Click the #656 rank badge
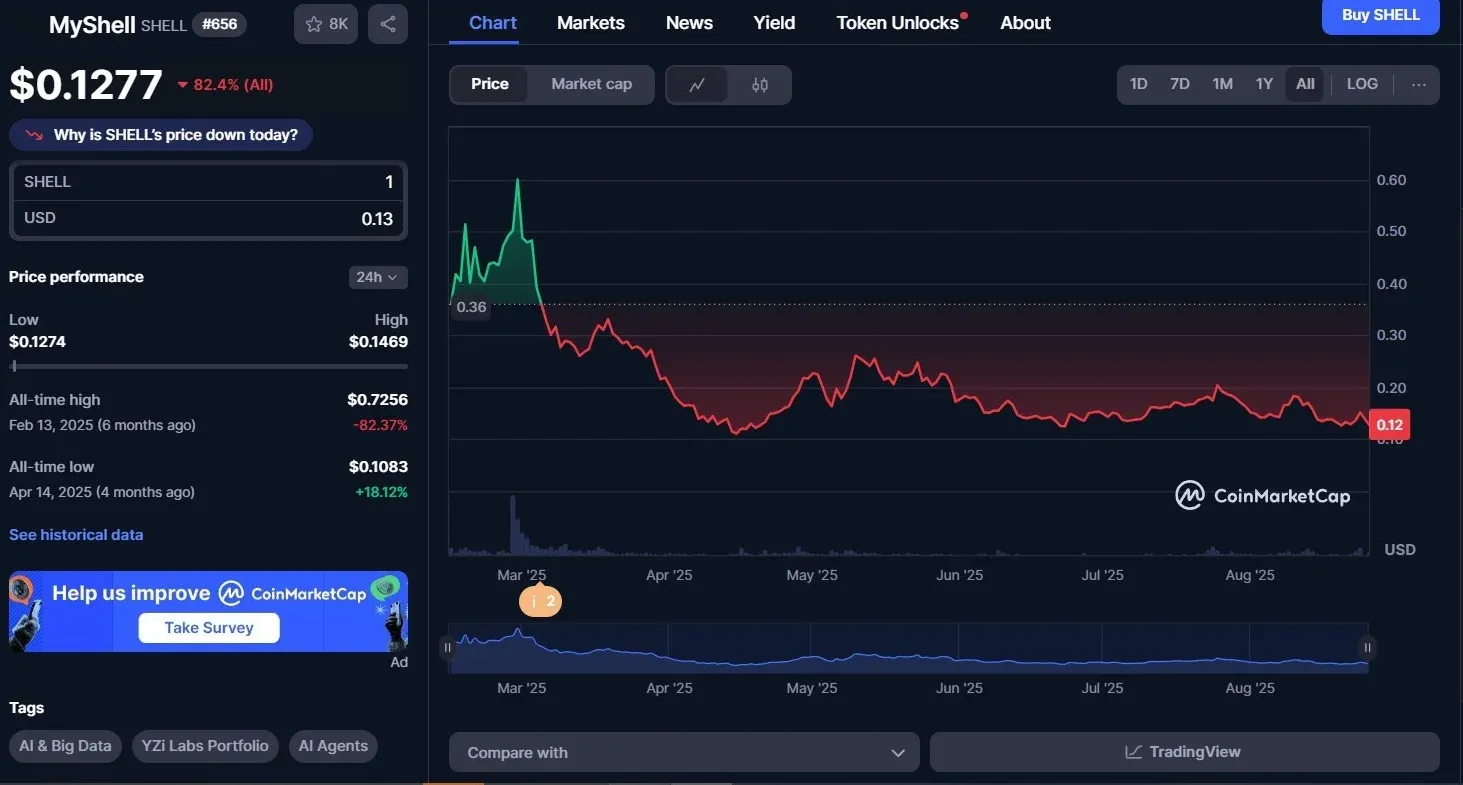Screen dimensions: 1463x785 (x=219, y=24)
